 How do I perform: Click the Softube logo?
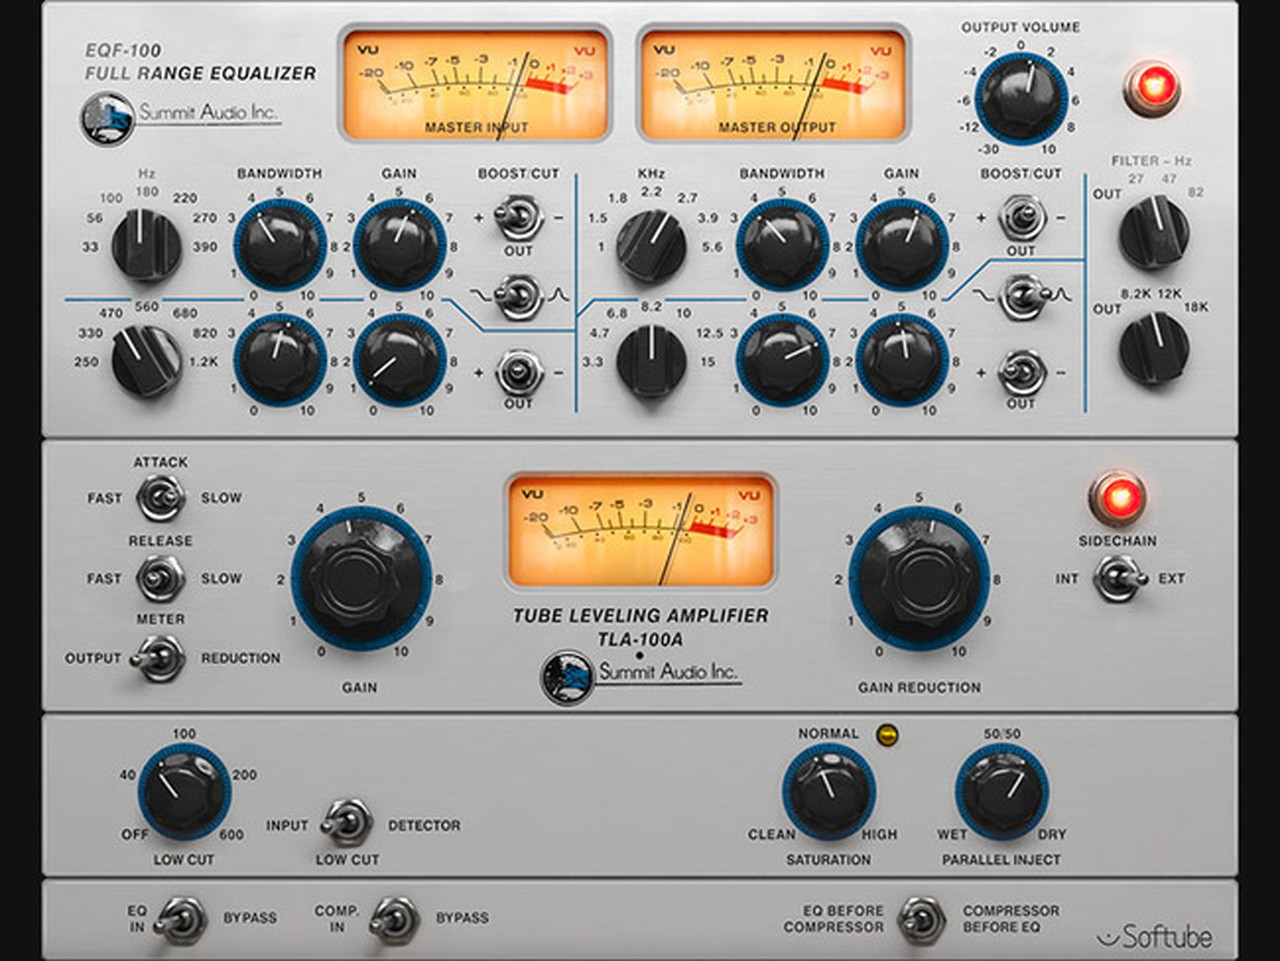[x=1155, y=937]
